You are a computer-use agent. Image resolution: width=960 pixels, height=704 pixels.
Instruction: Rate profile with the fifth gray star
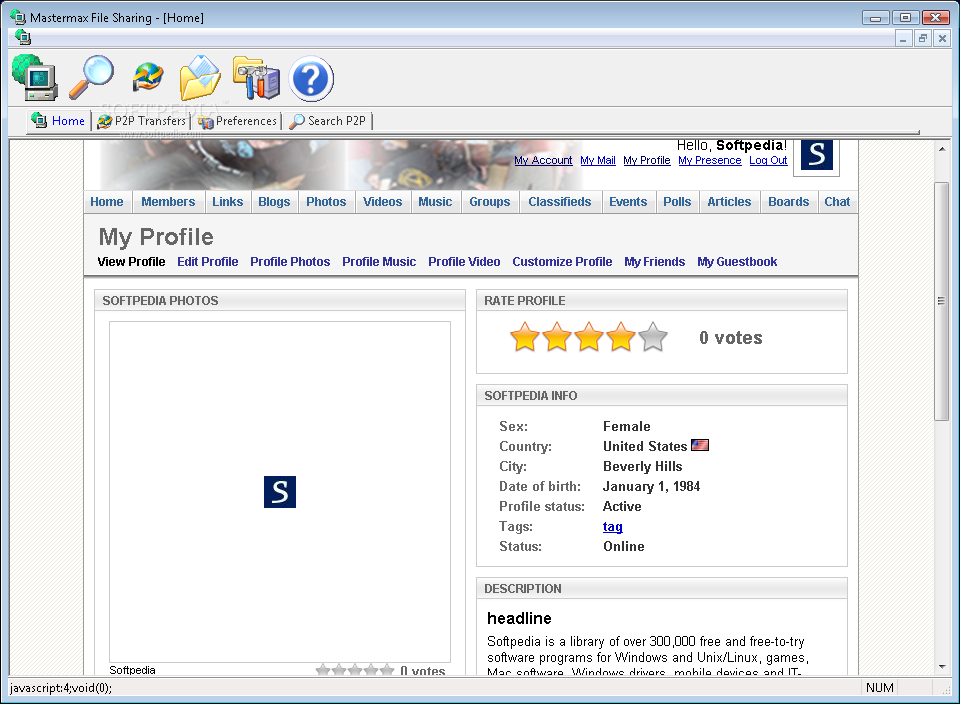coord(653,337)
